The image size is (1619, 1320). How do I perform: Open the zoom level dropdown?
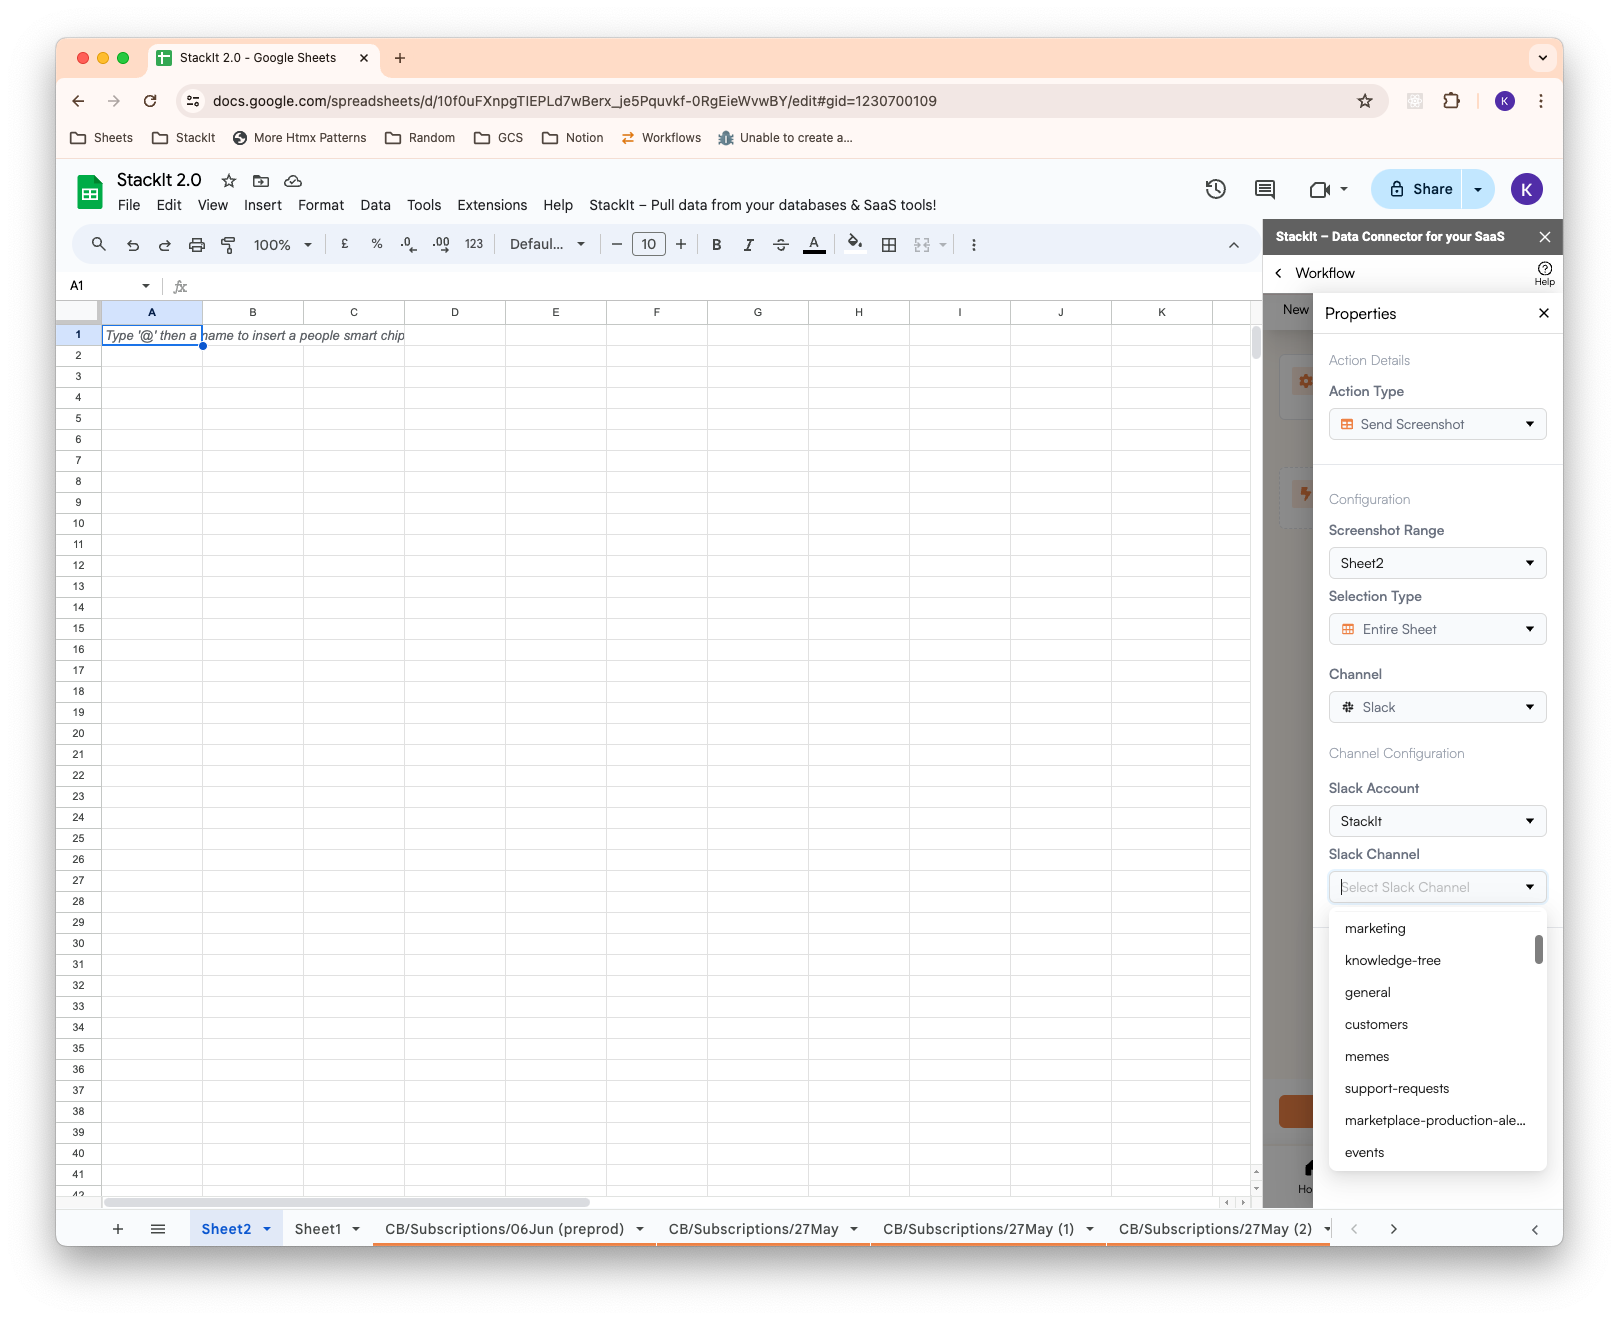pyautogui.click(x=283, y=245)
